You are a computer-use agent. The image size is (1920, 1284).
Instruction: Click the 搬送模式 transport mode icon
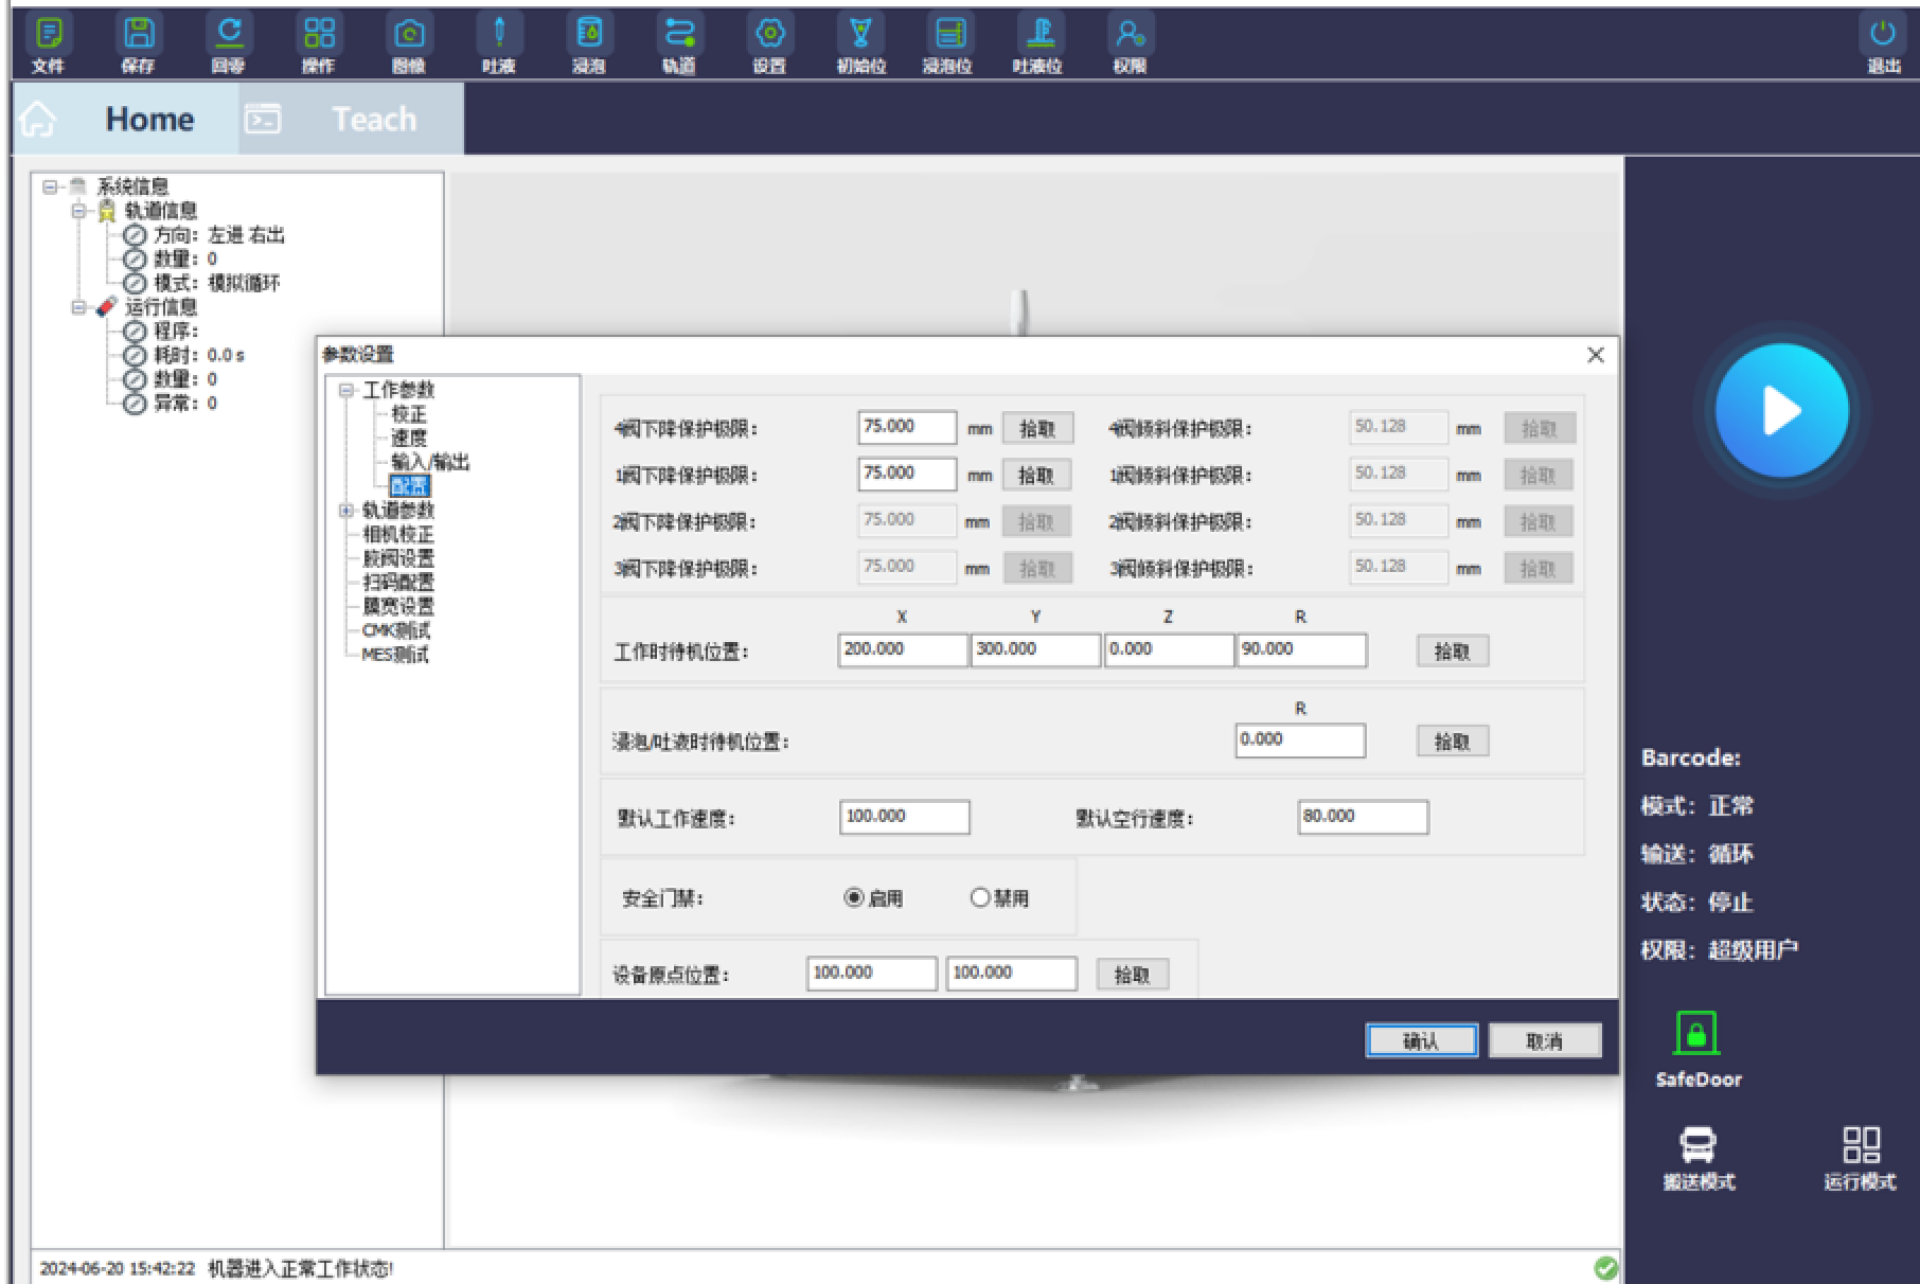pyautogui.click(x=1697, y=1145)
